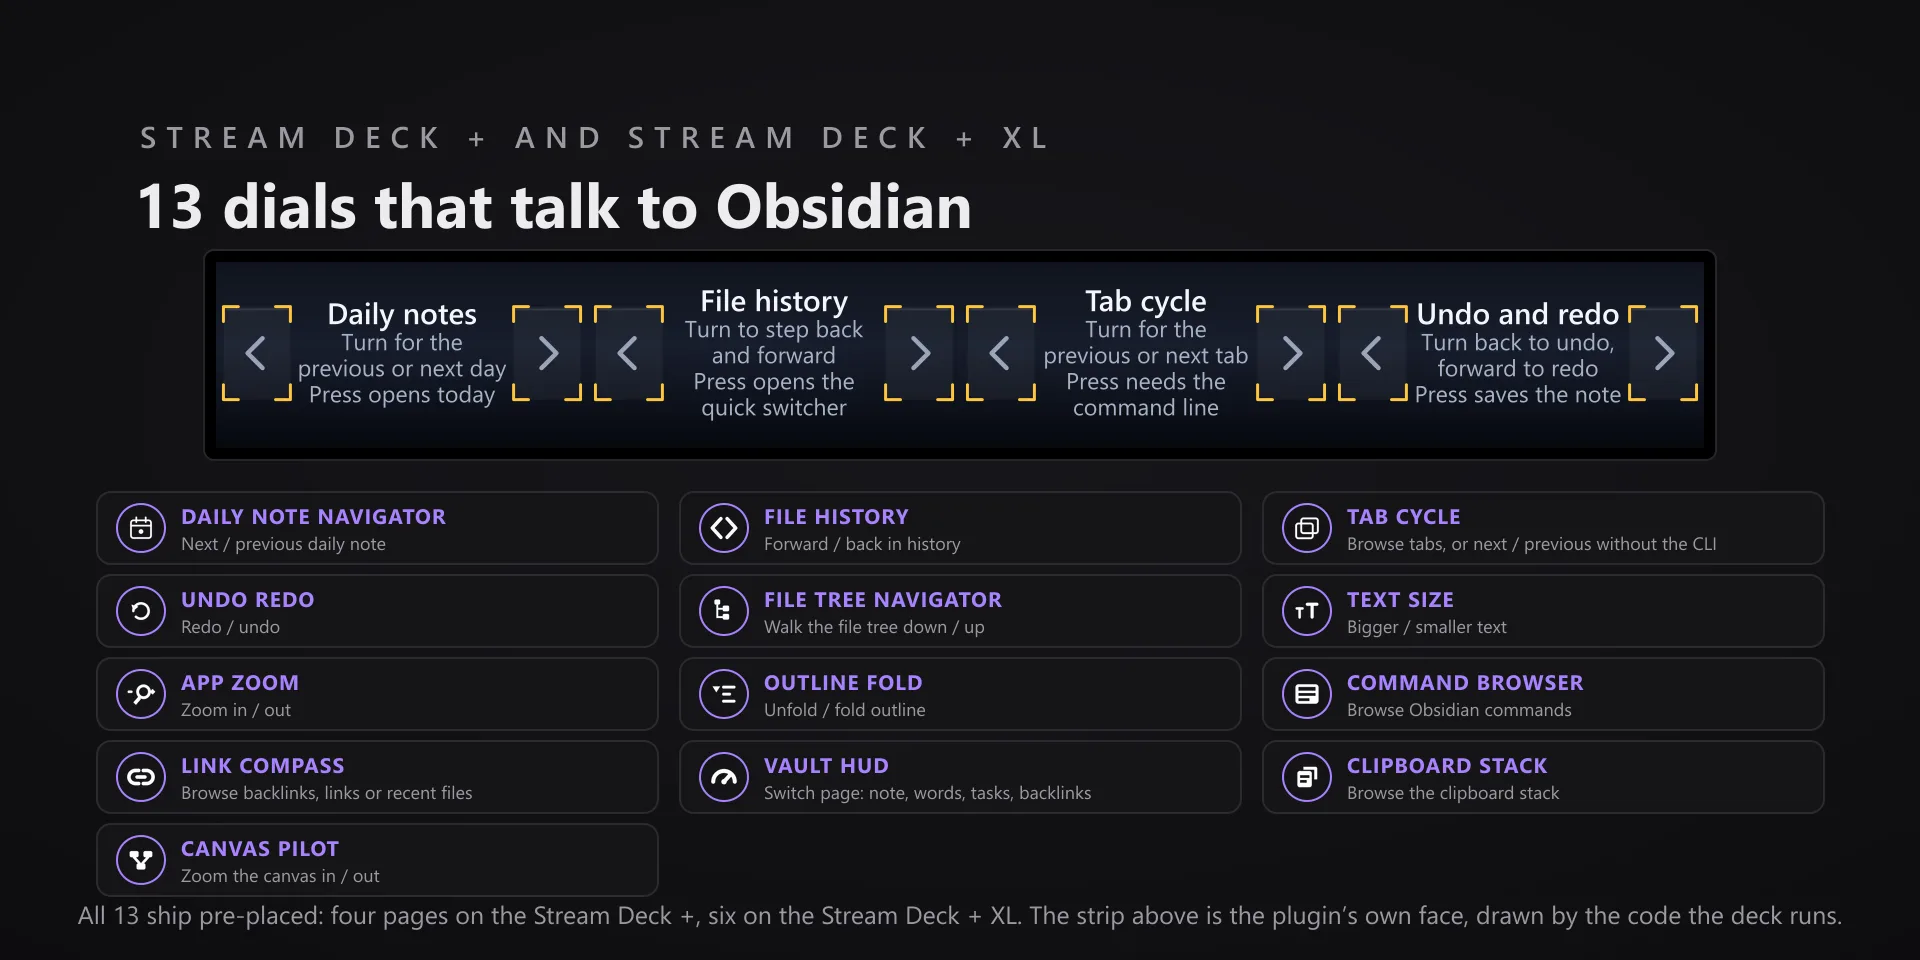The width and height of the screenshot is (1920, 960).
Task: Click the 'Daily notes' strip heading
Action: [x=402, y=314]
